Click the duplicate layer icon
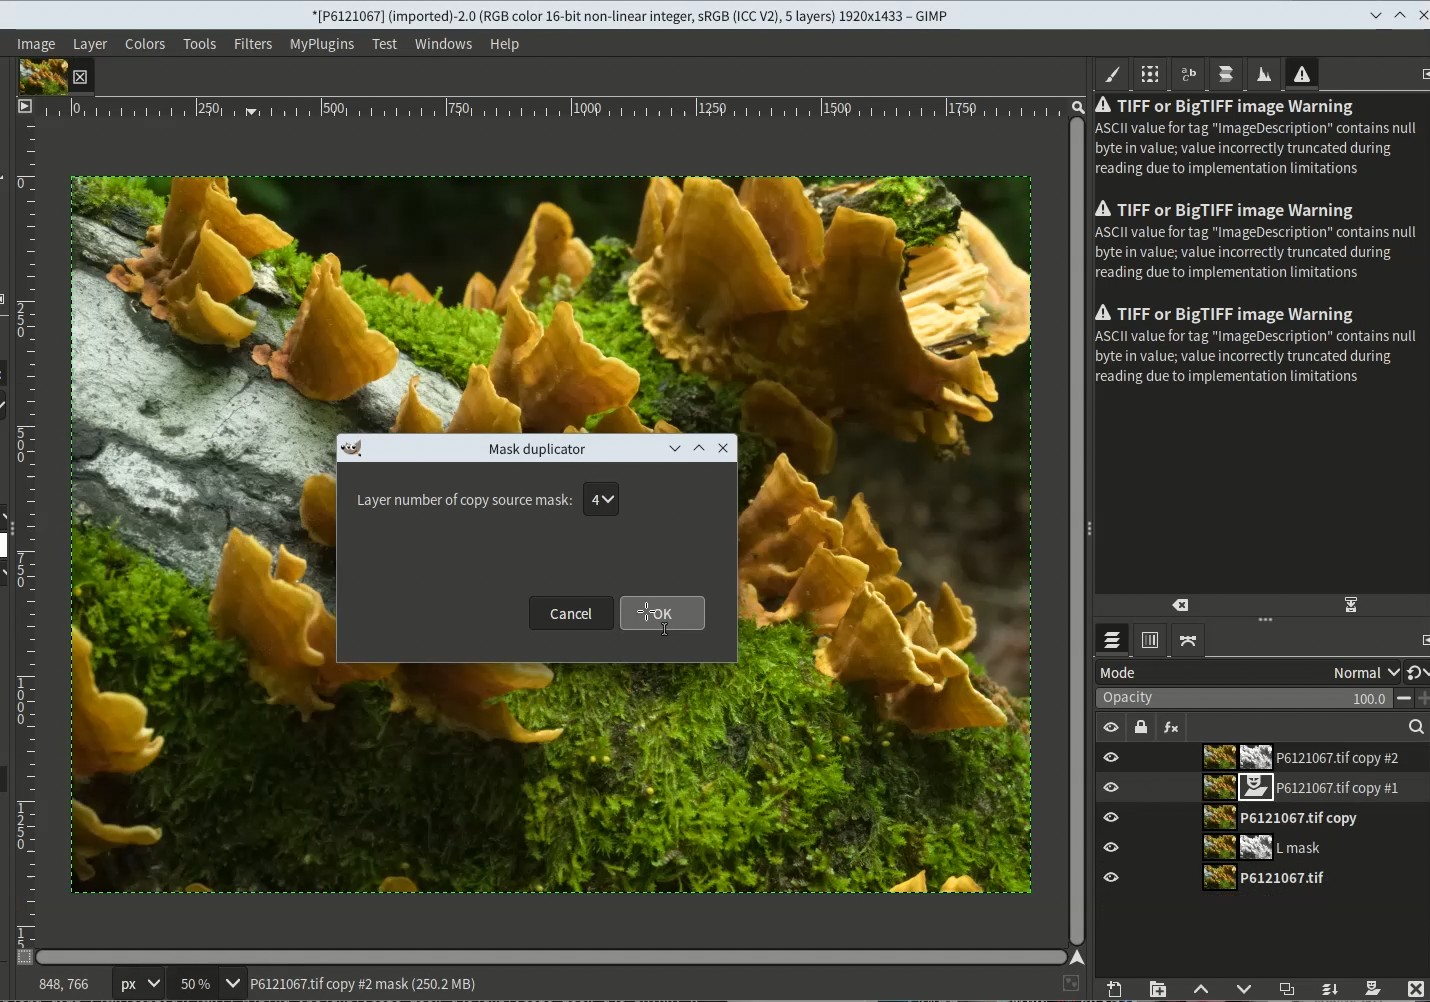The width and height of the screenshot is (1430, 1002). point(1287,989)
